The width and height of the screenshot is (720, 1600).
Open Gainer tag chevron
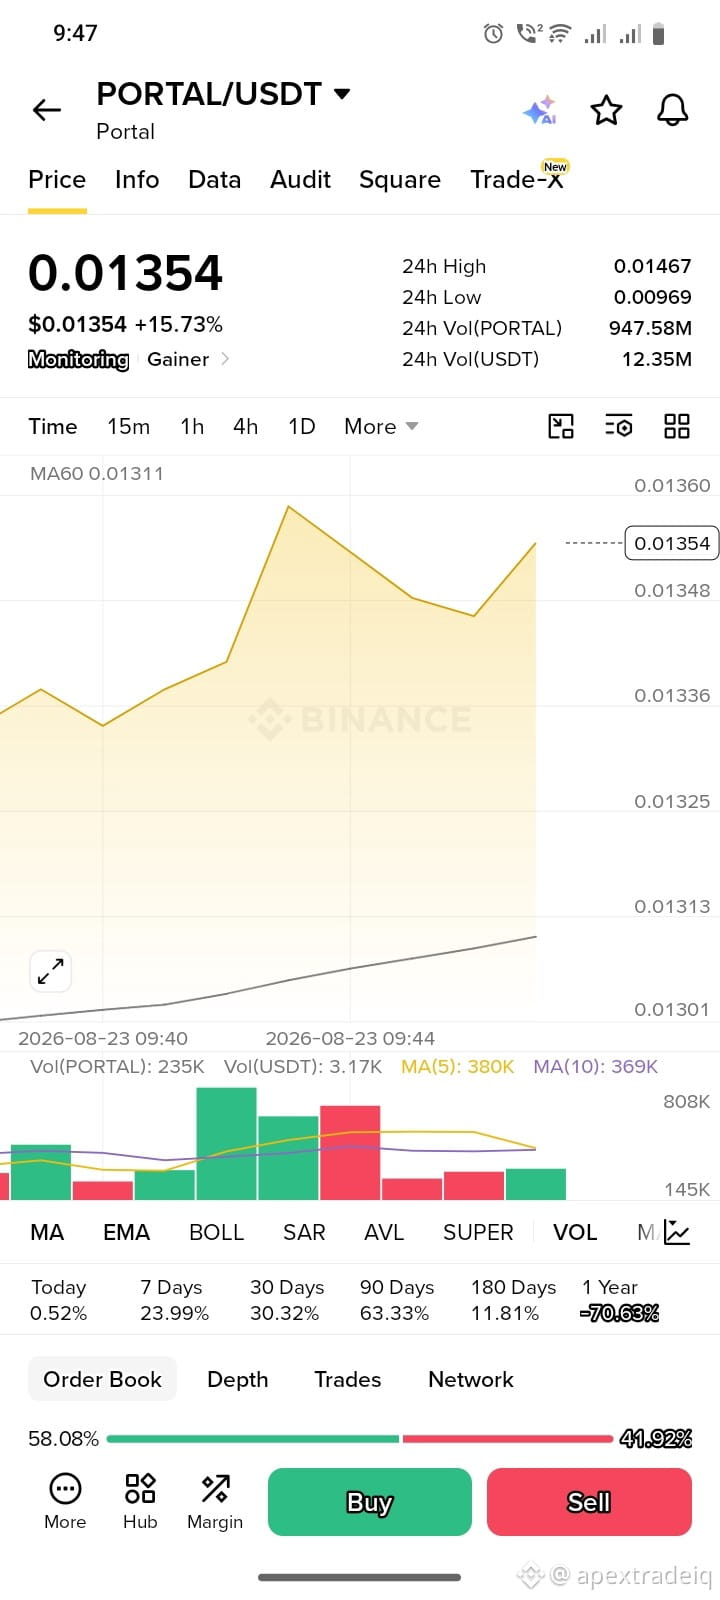(225, 358)
